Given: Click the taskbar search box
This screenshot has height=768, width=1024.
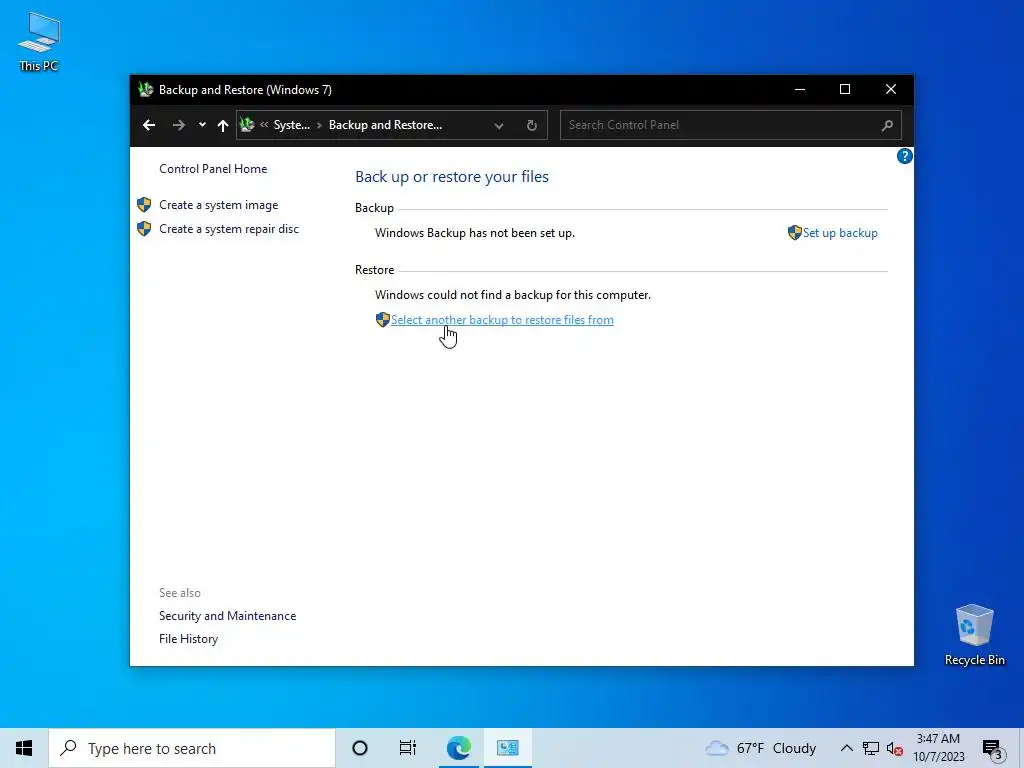Looking at the screenshot, I should point(192,748).
